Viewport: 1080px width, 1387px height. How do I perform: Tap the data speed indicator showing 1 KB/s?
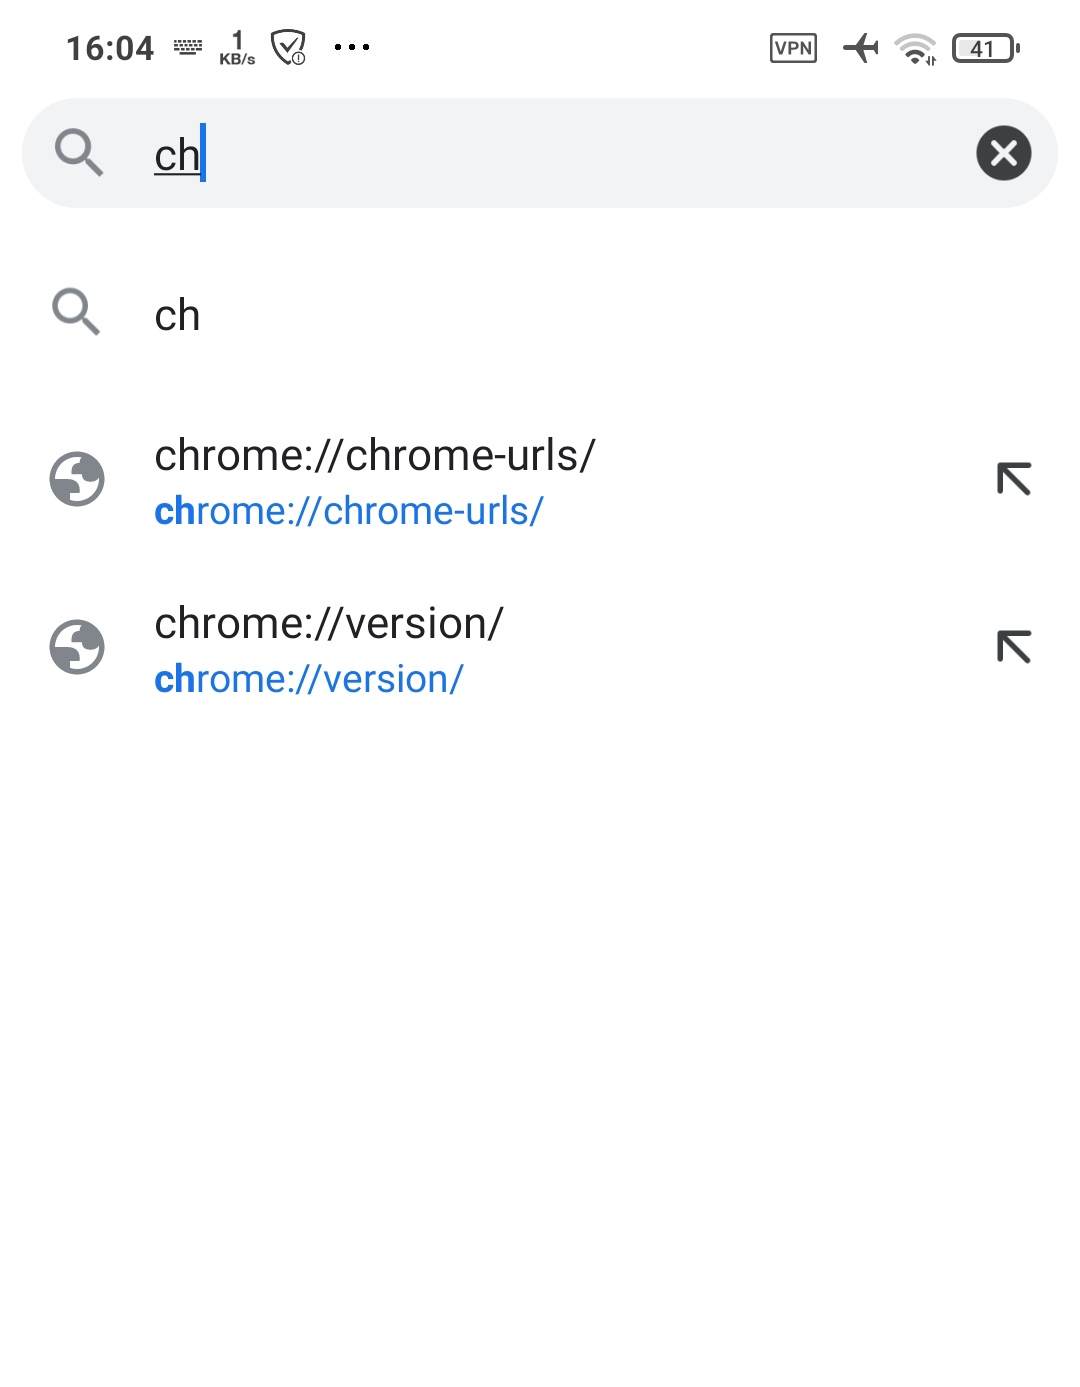pyautogui.click(x=237, y=46)
